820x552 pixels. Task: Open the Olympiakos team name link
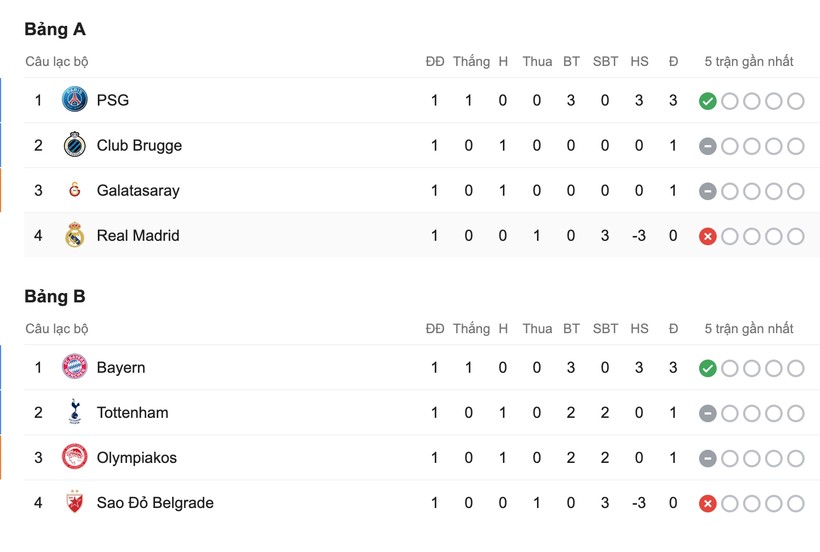point(136,457)
